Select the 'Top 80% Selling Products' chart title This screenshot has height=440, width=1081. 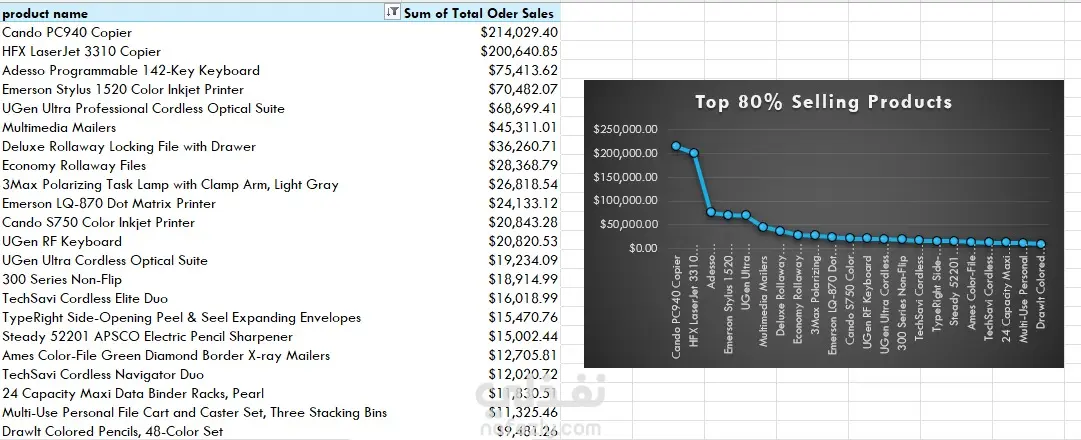click(x=823, y=102)
